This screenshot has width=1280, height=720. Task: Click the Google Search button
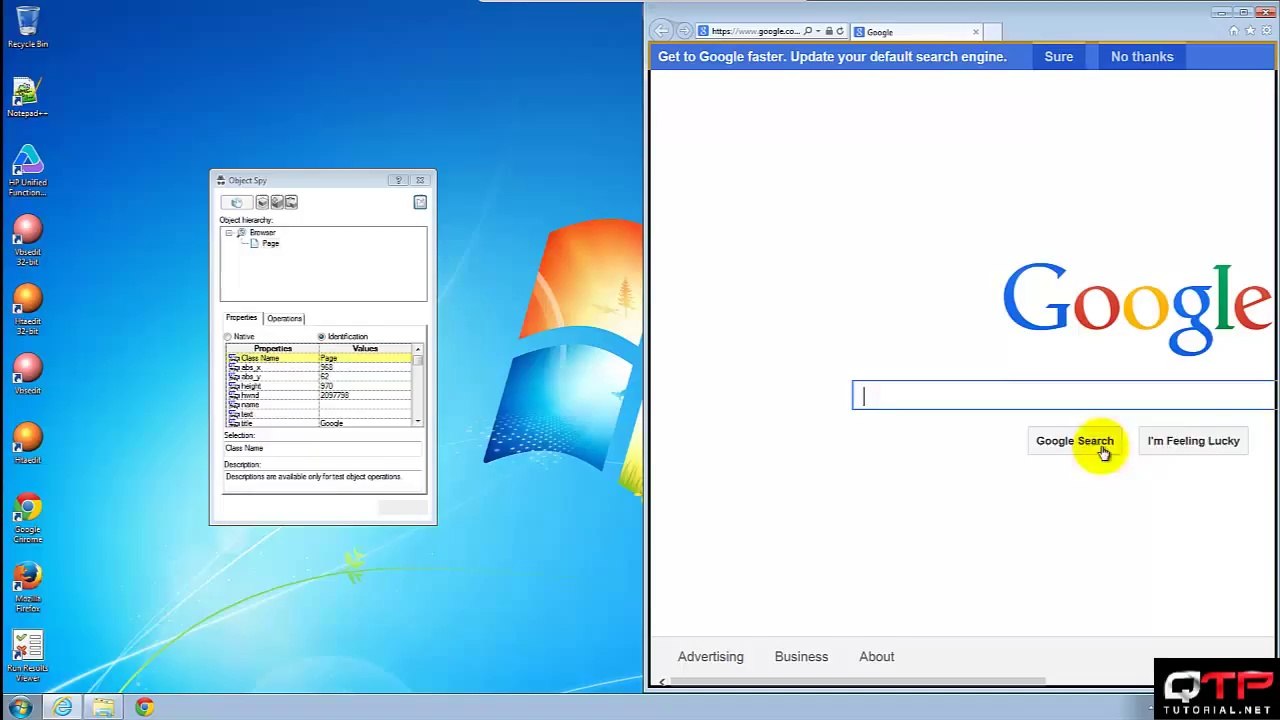1075,441
